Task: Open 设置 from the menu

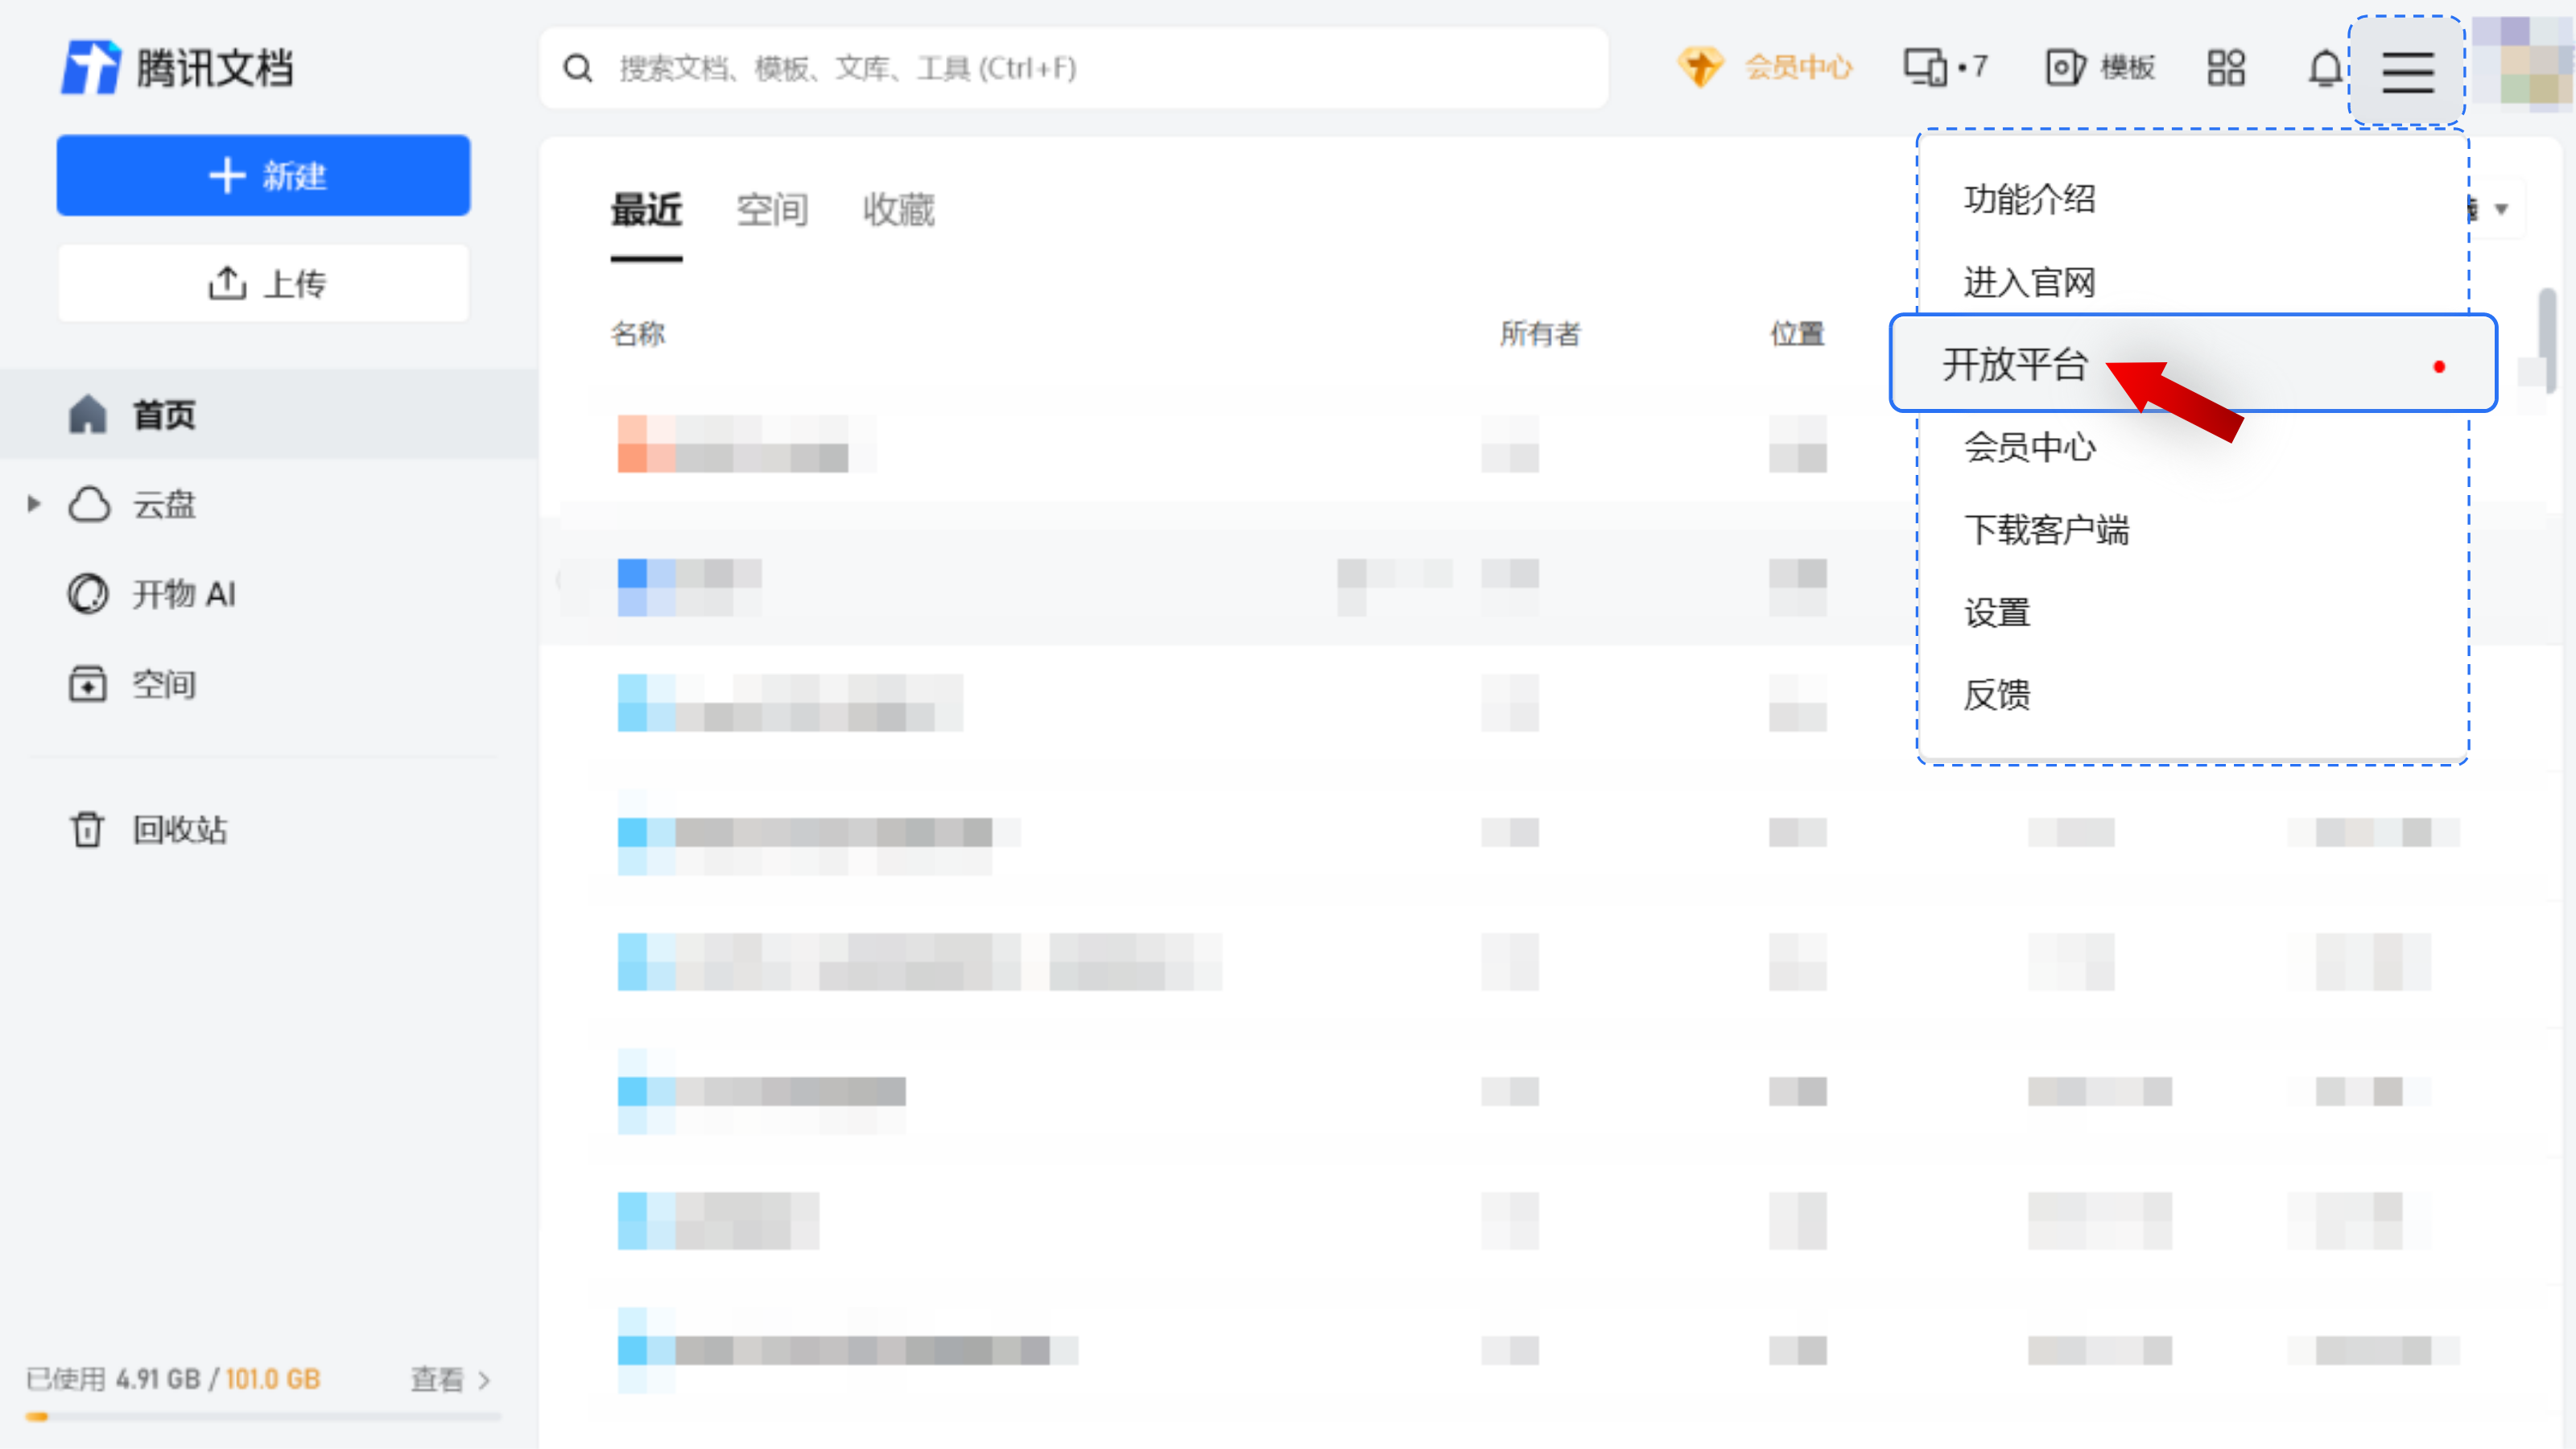Action: 1996,612
